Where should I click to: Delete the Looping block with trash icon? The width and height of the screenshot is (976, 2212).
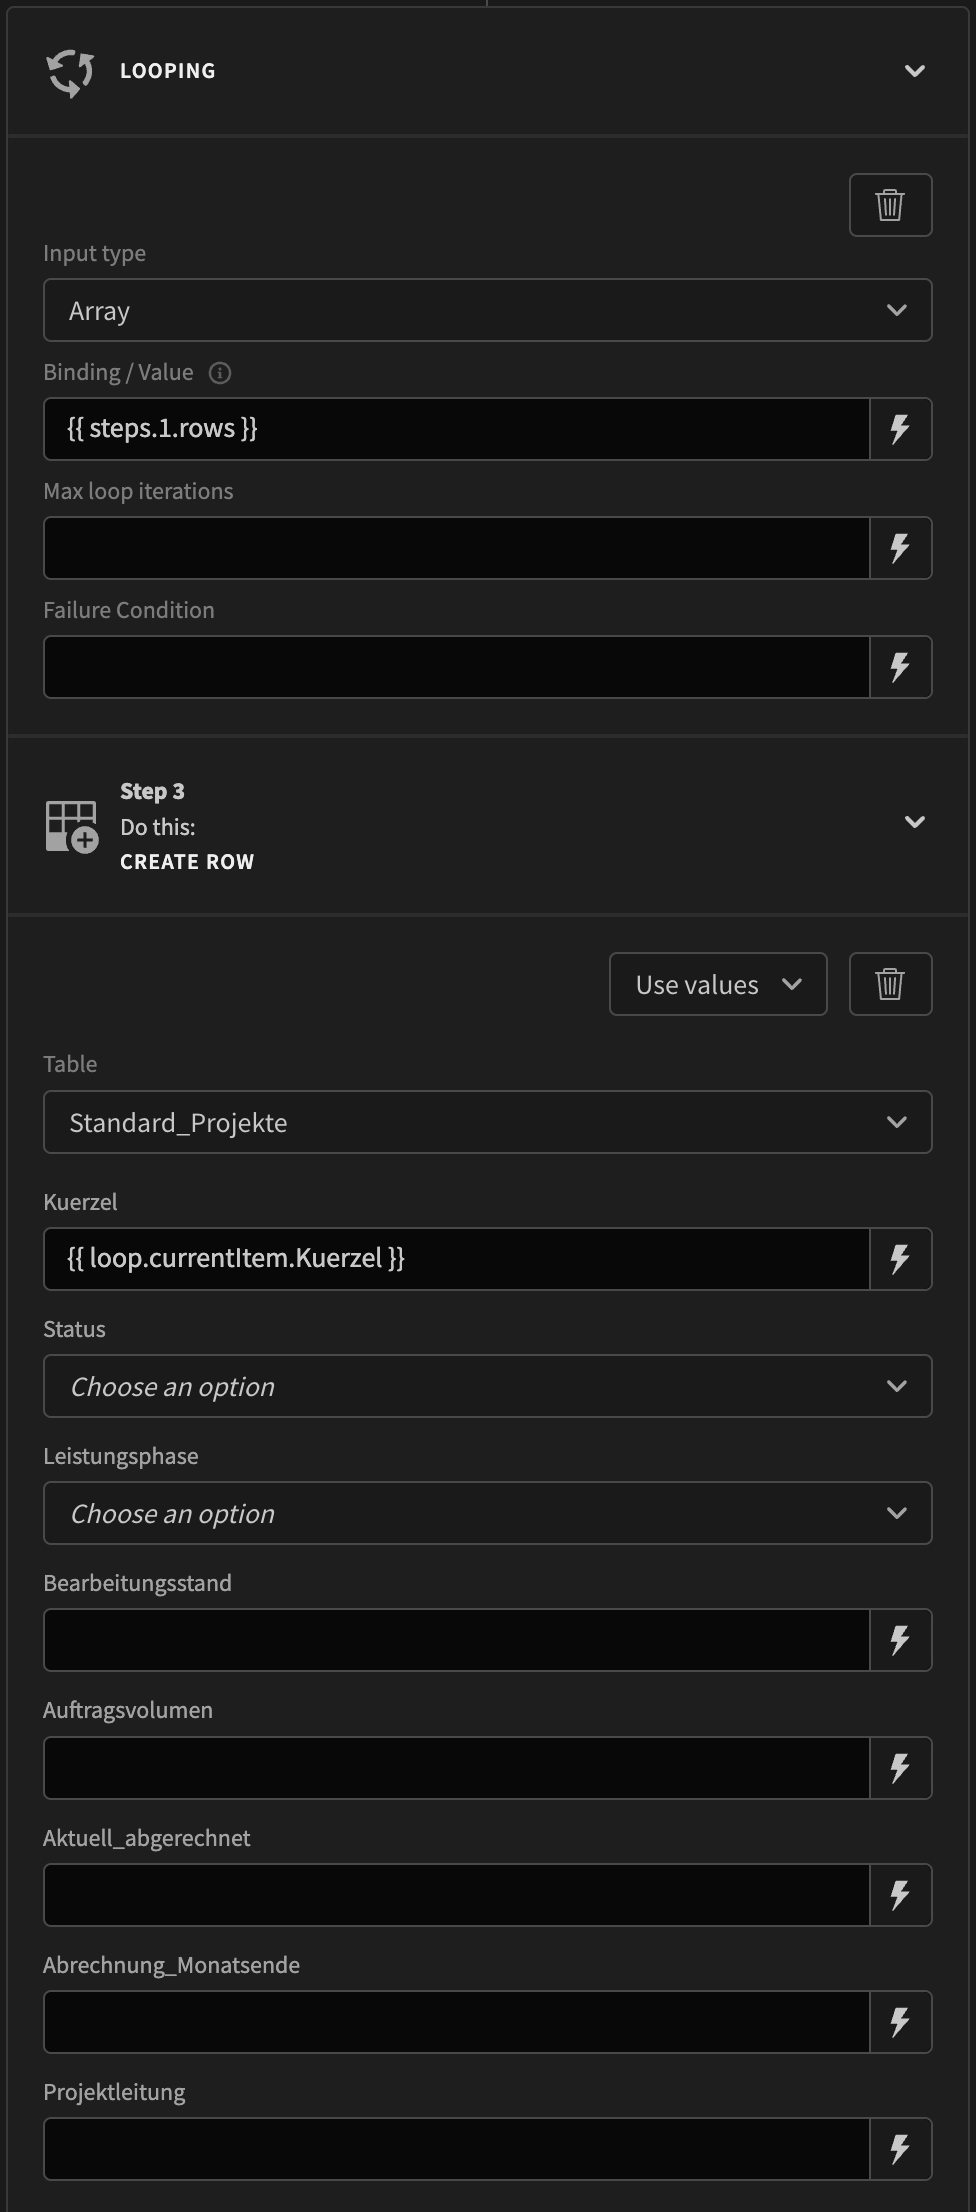point(889,204)
